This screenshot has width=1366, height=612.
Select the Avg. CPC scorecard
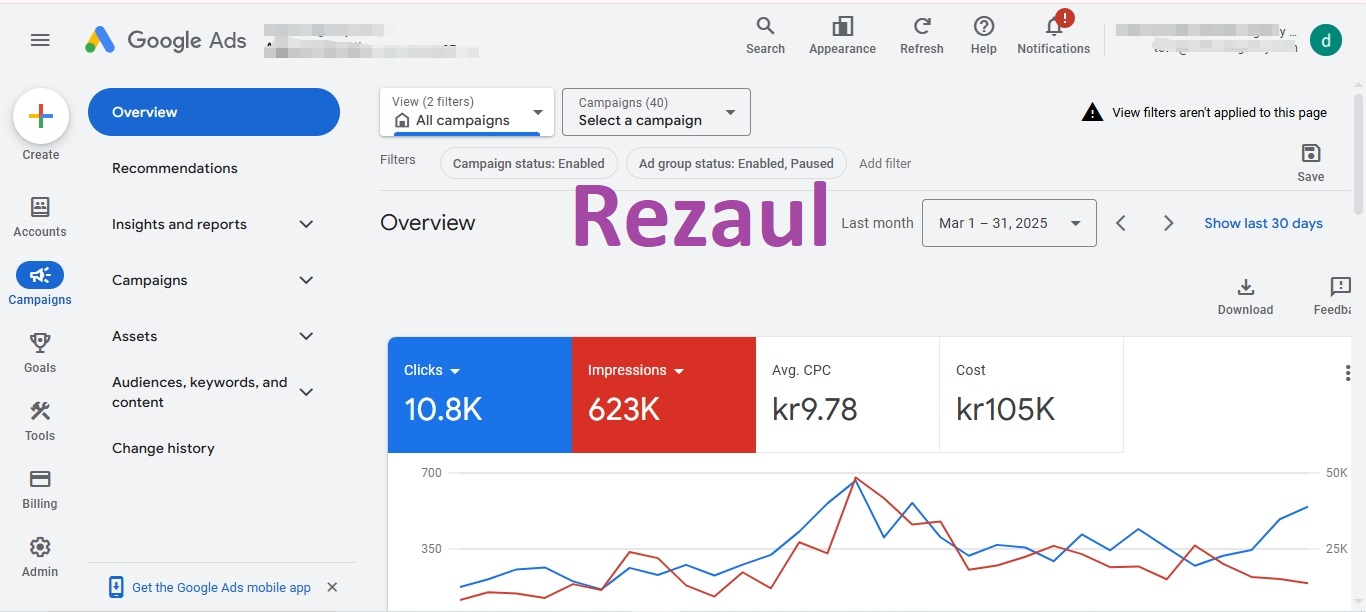847,395
